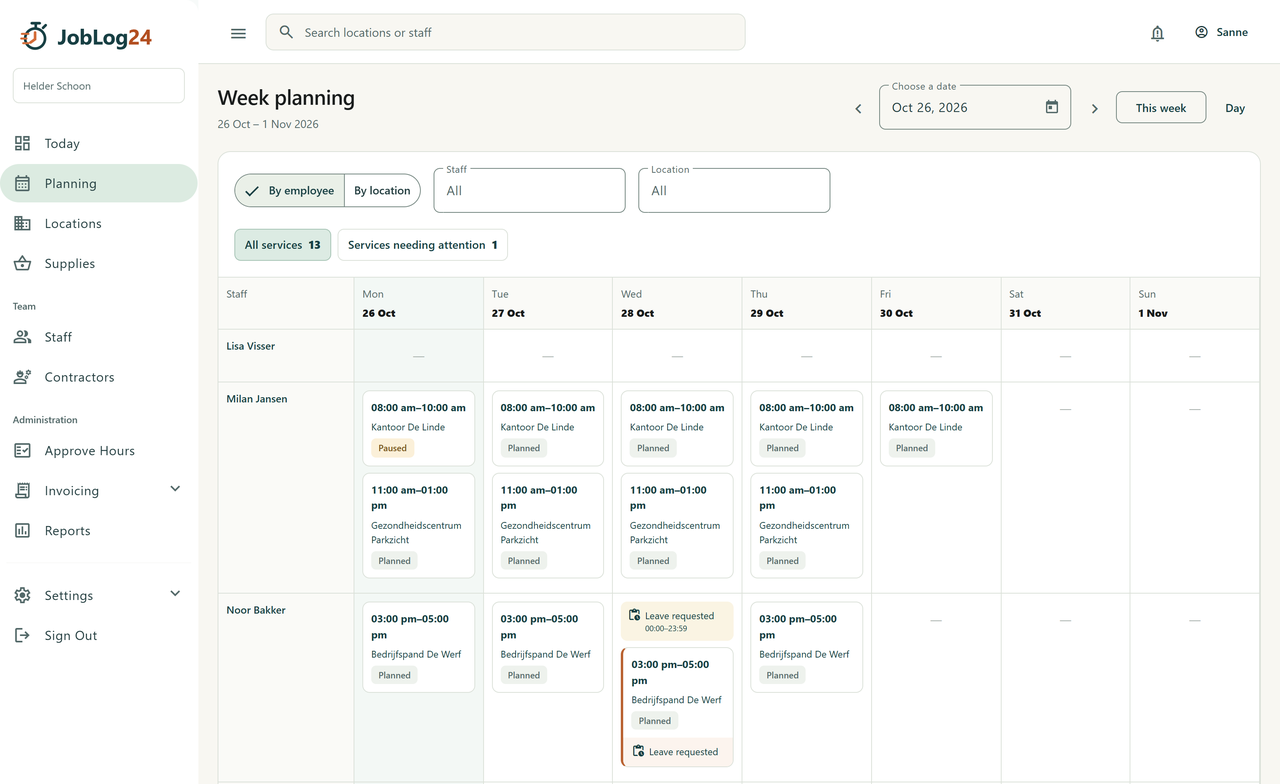Open Milan Jansen's Friday Kantoor De Linde shift
This screenshot has height=784, width=1280.
(936, 428)
